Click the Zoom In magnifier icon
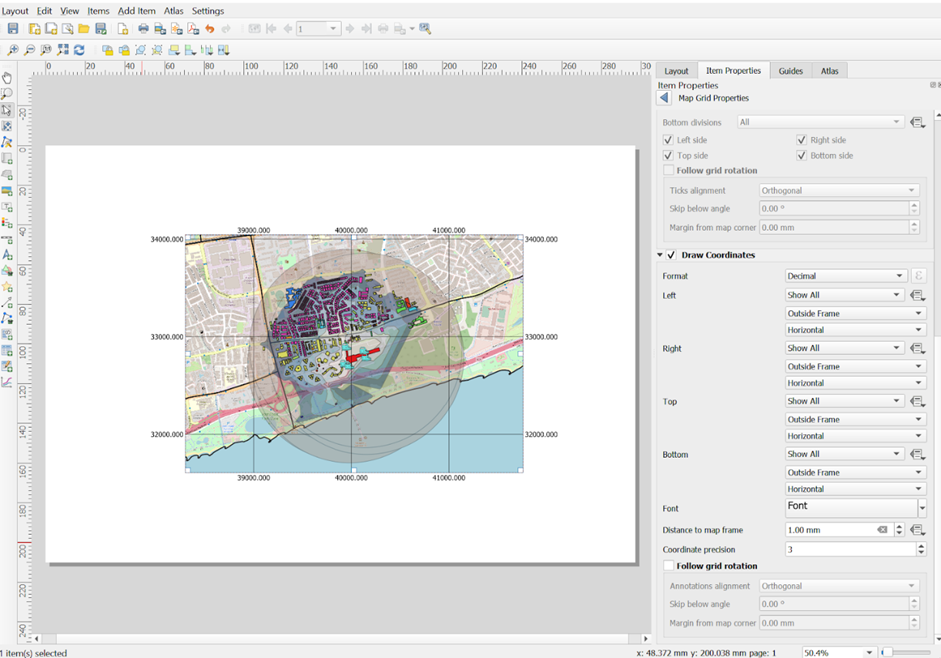 pos(13,50)
